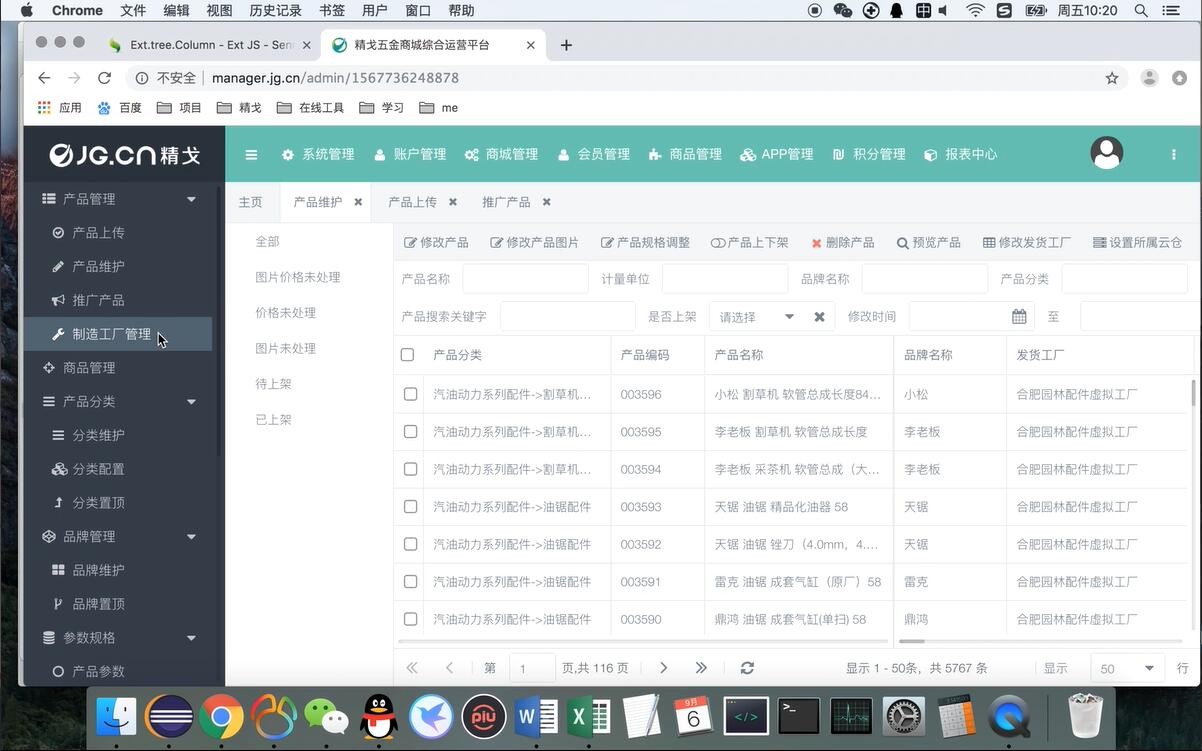Reload the Chrome page
The image size is (1202, 751).
tap(104, 78)
